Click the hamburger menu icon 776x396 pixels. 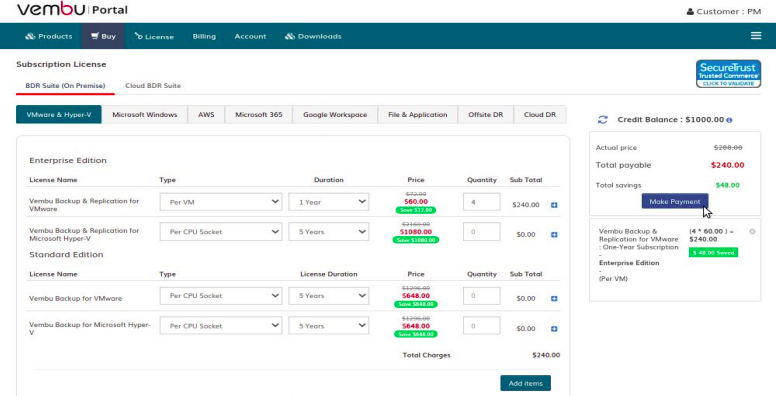[756, 36]
